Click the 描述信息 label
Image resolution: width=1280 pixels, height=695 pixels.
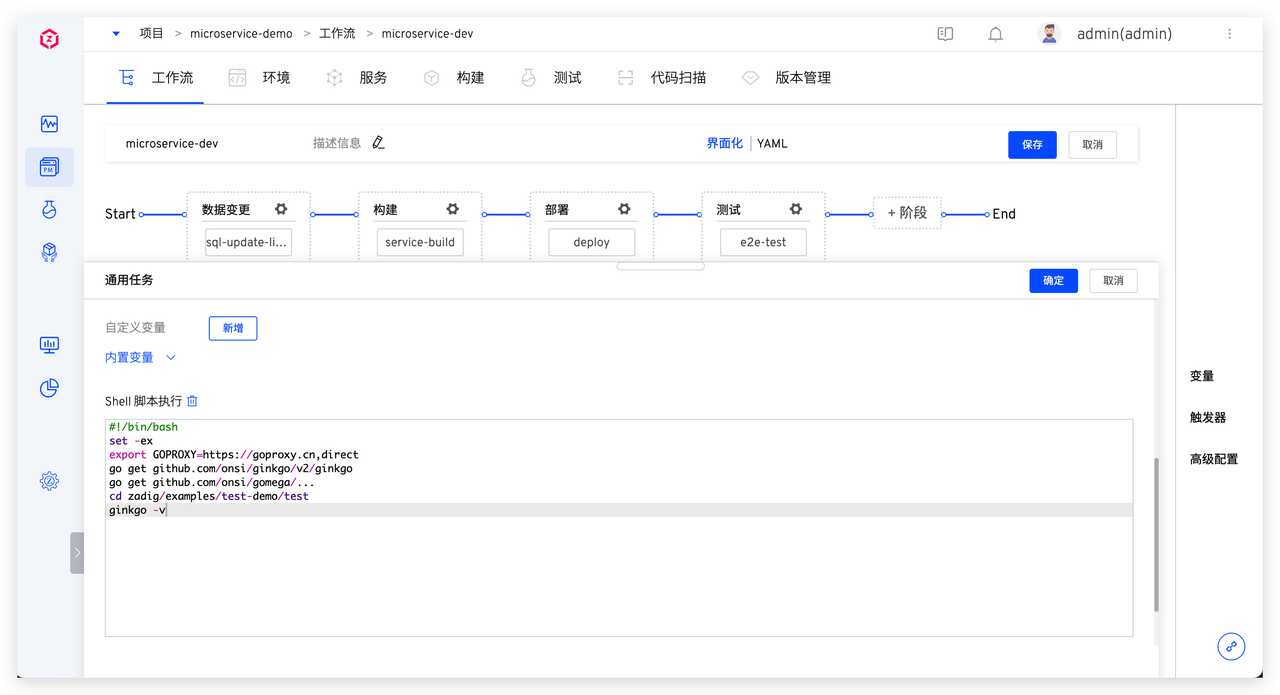coord(337,143)
